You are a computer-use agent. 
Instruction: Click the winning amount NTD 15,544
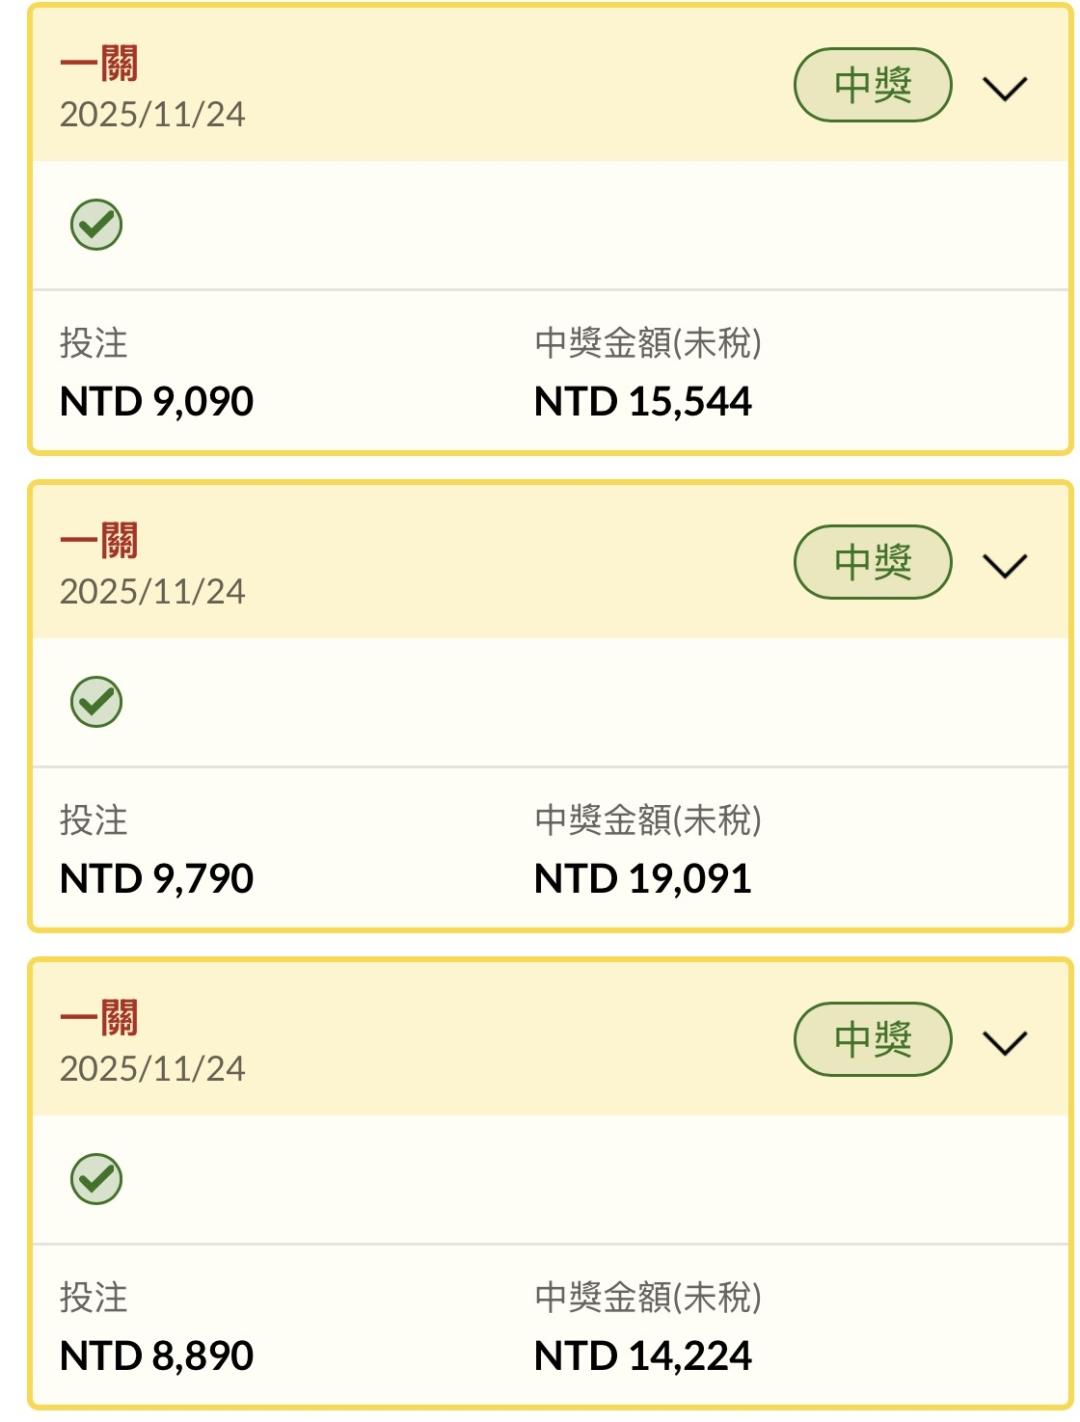[642, 401]
